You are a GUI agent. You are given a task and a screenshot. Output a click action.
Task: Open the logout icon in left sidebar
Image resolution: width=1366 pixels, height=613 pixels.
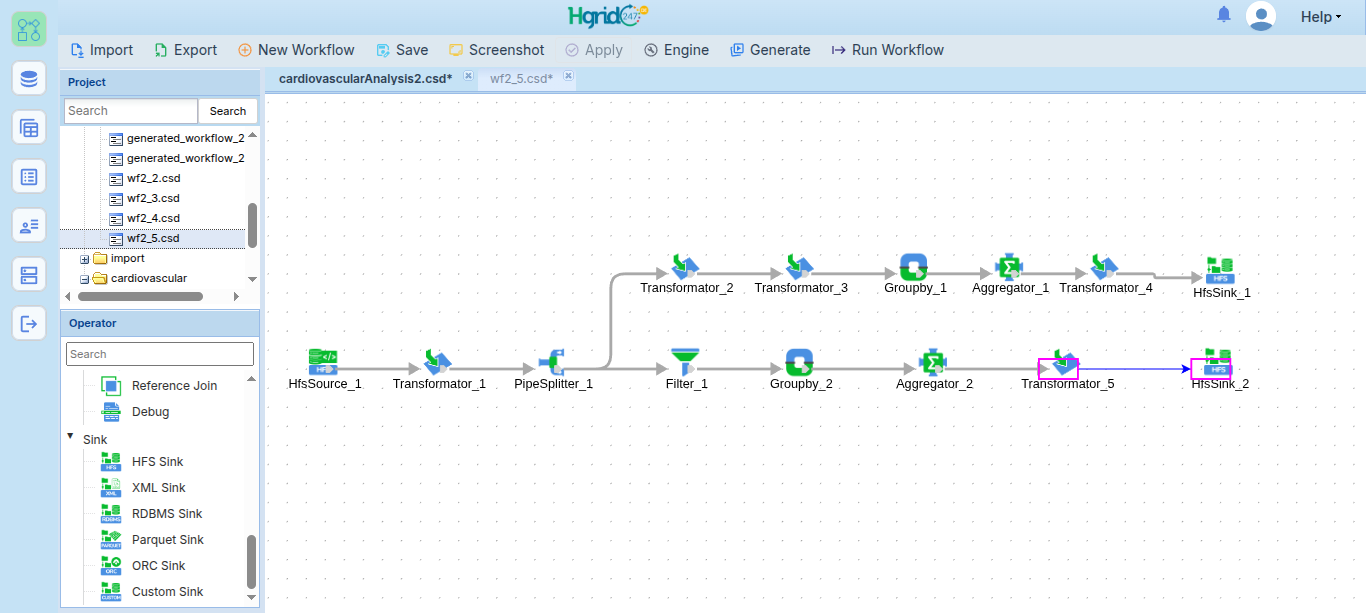[x=29, y=323]
